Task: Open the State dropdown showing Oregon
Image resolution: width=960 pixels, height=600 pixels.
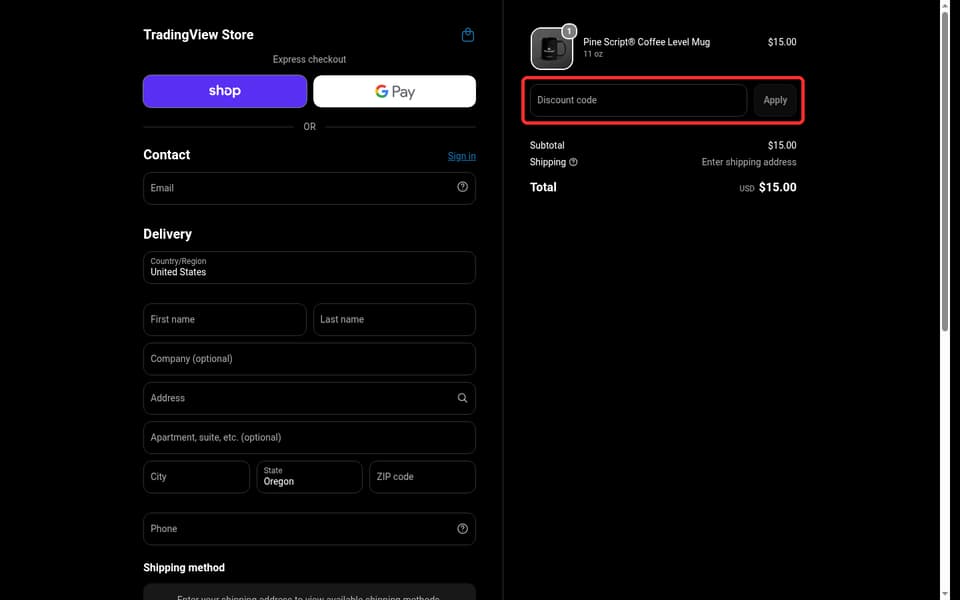Action: (309, 477)
